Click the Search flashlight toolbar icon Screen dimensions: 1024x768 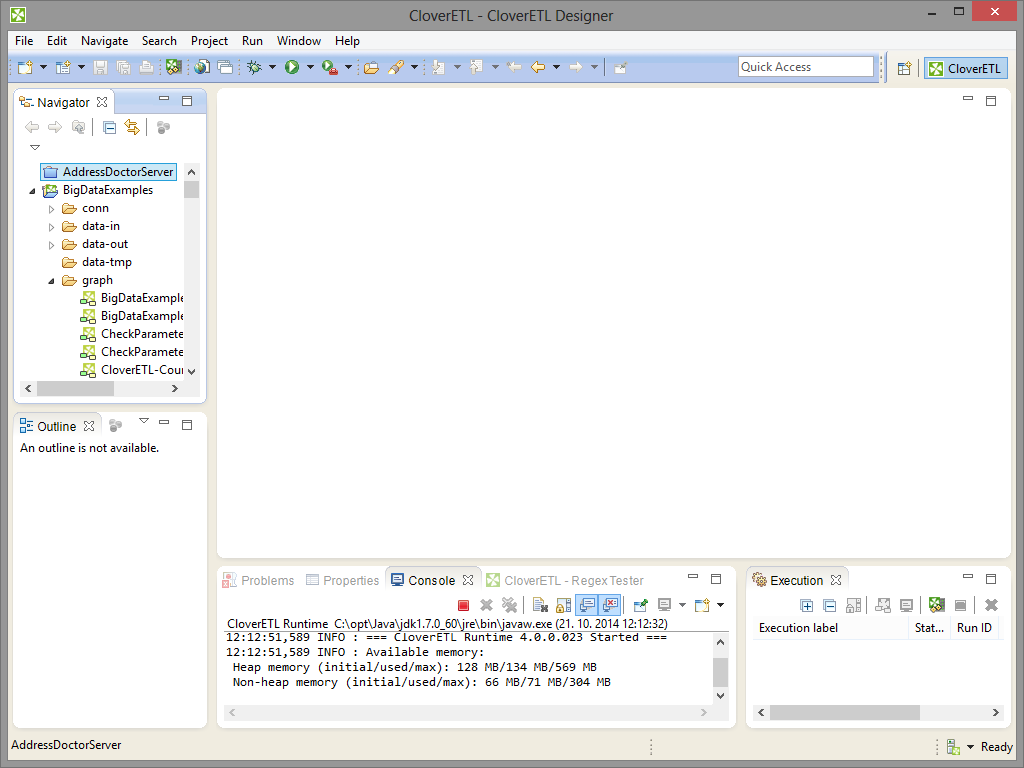pyautogui.click(x=396, y=67)
